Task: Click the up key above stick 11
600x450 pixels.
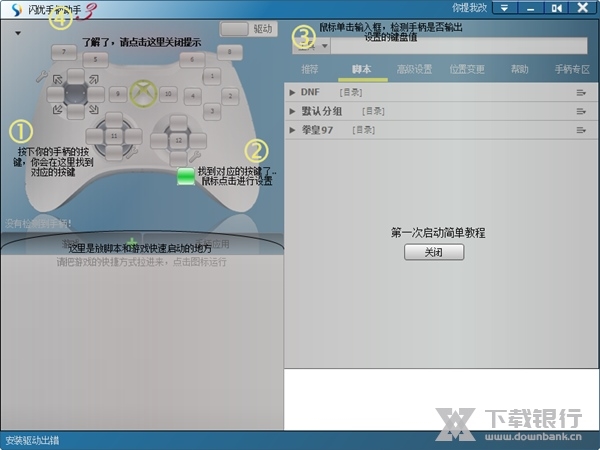Action: click(x=114, y=119)
